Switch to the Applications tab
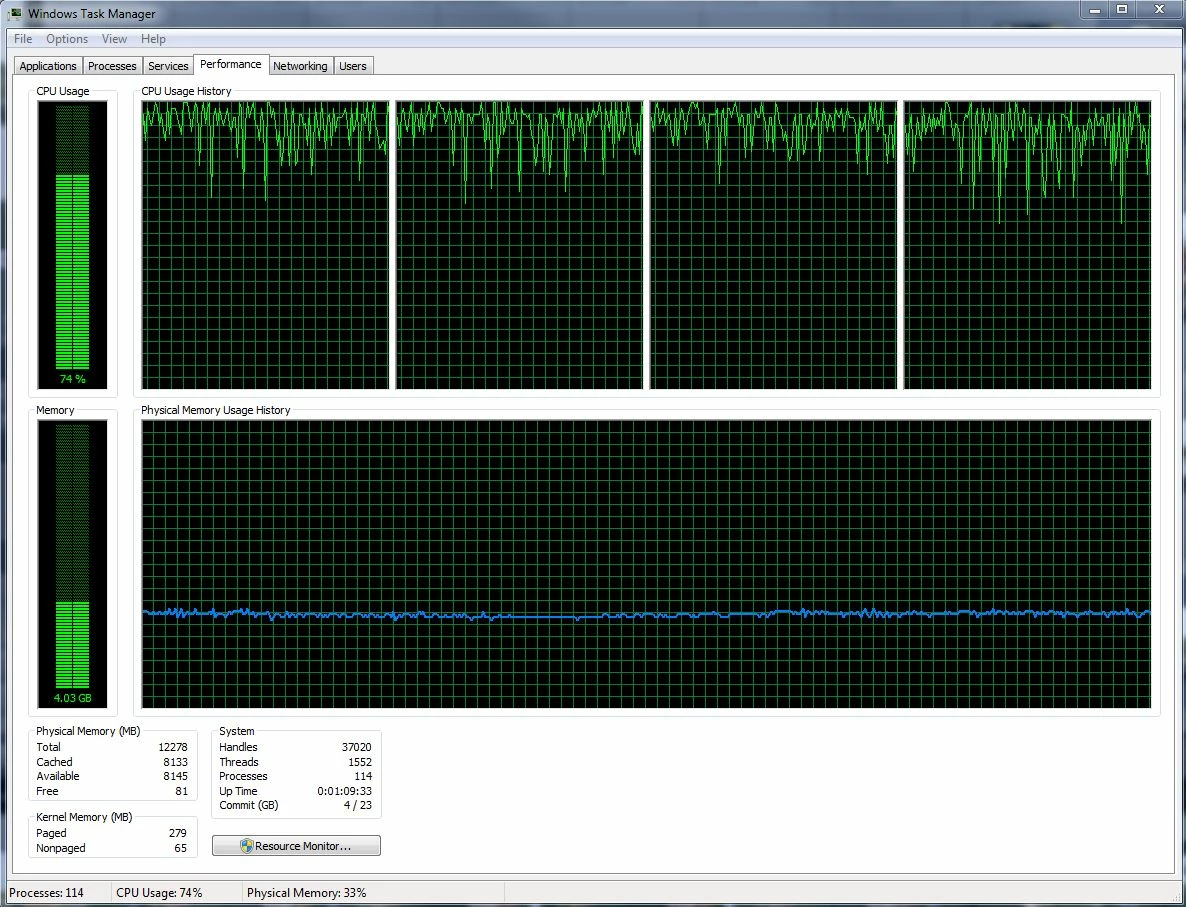This screenshot has width=1186, height=907. 48,66
